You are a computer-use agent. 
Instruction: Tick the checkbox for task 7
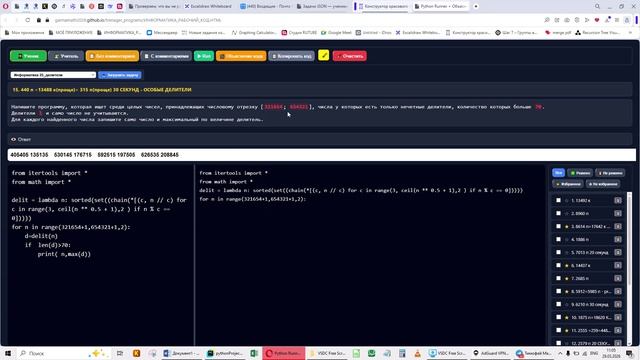point(558,278)
